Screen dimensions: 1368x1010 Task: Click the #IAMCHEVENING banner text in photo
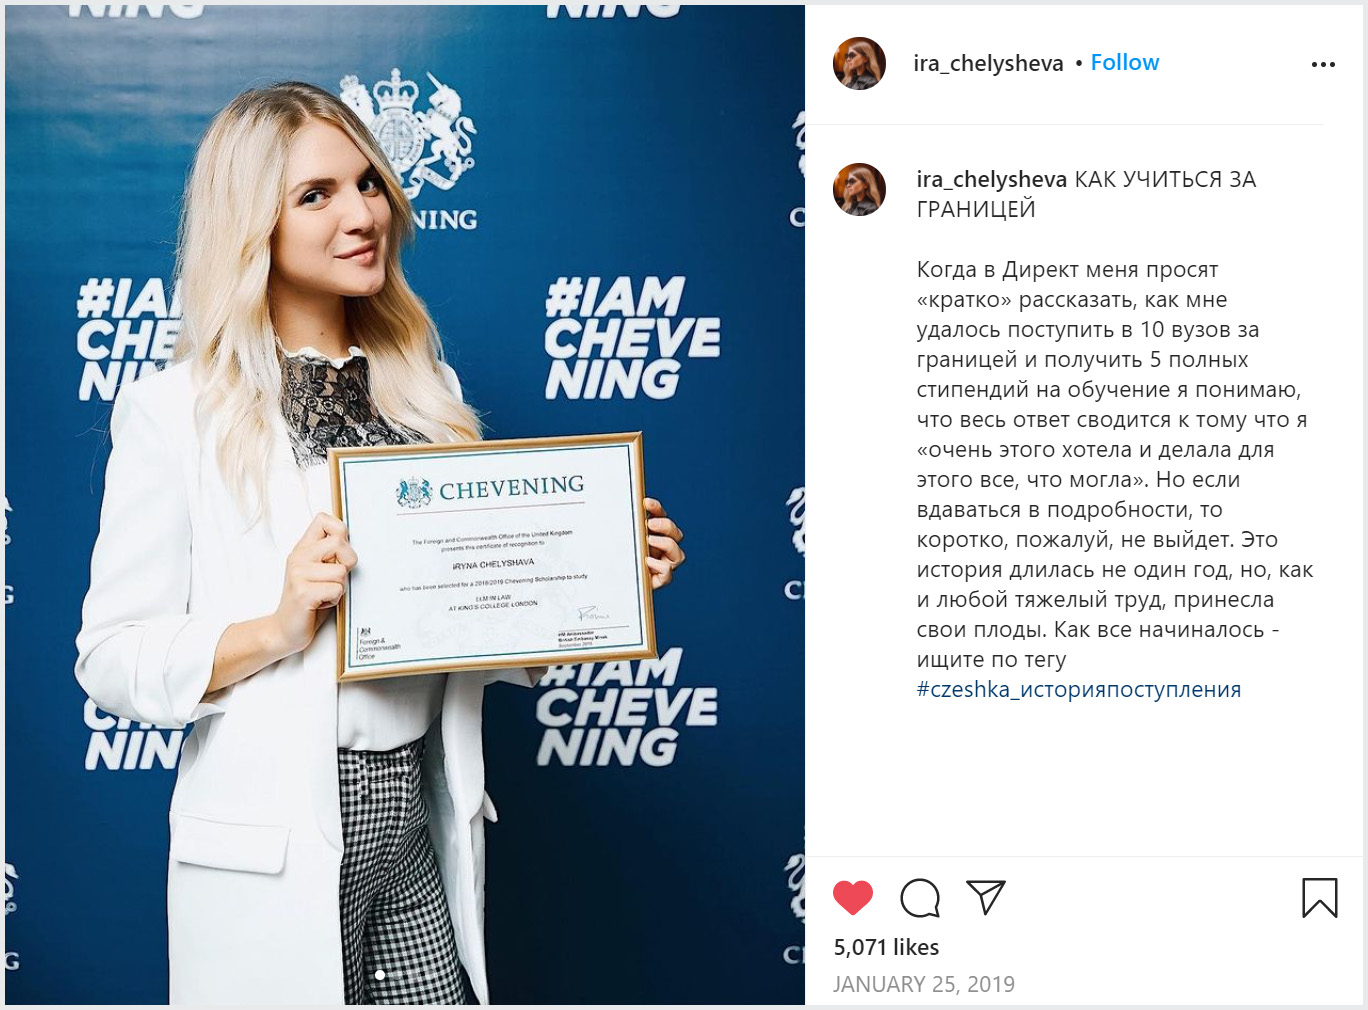[630, 338]
